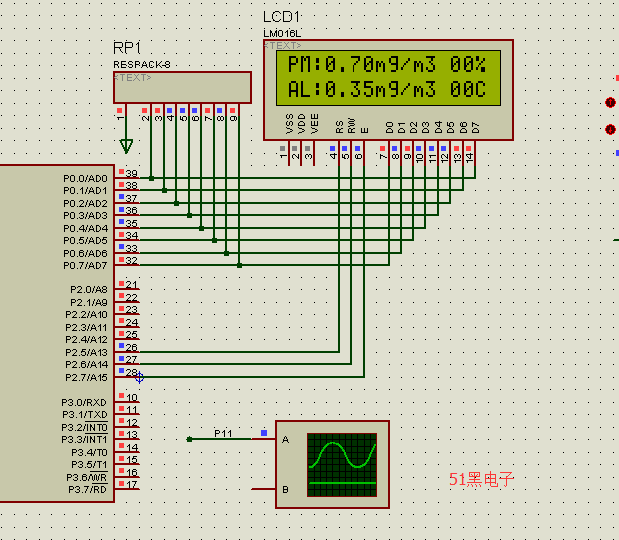Screen dimensions: 619x540
Task: Click the oscilloscope channel B input
Action: (x=286, y=489)
